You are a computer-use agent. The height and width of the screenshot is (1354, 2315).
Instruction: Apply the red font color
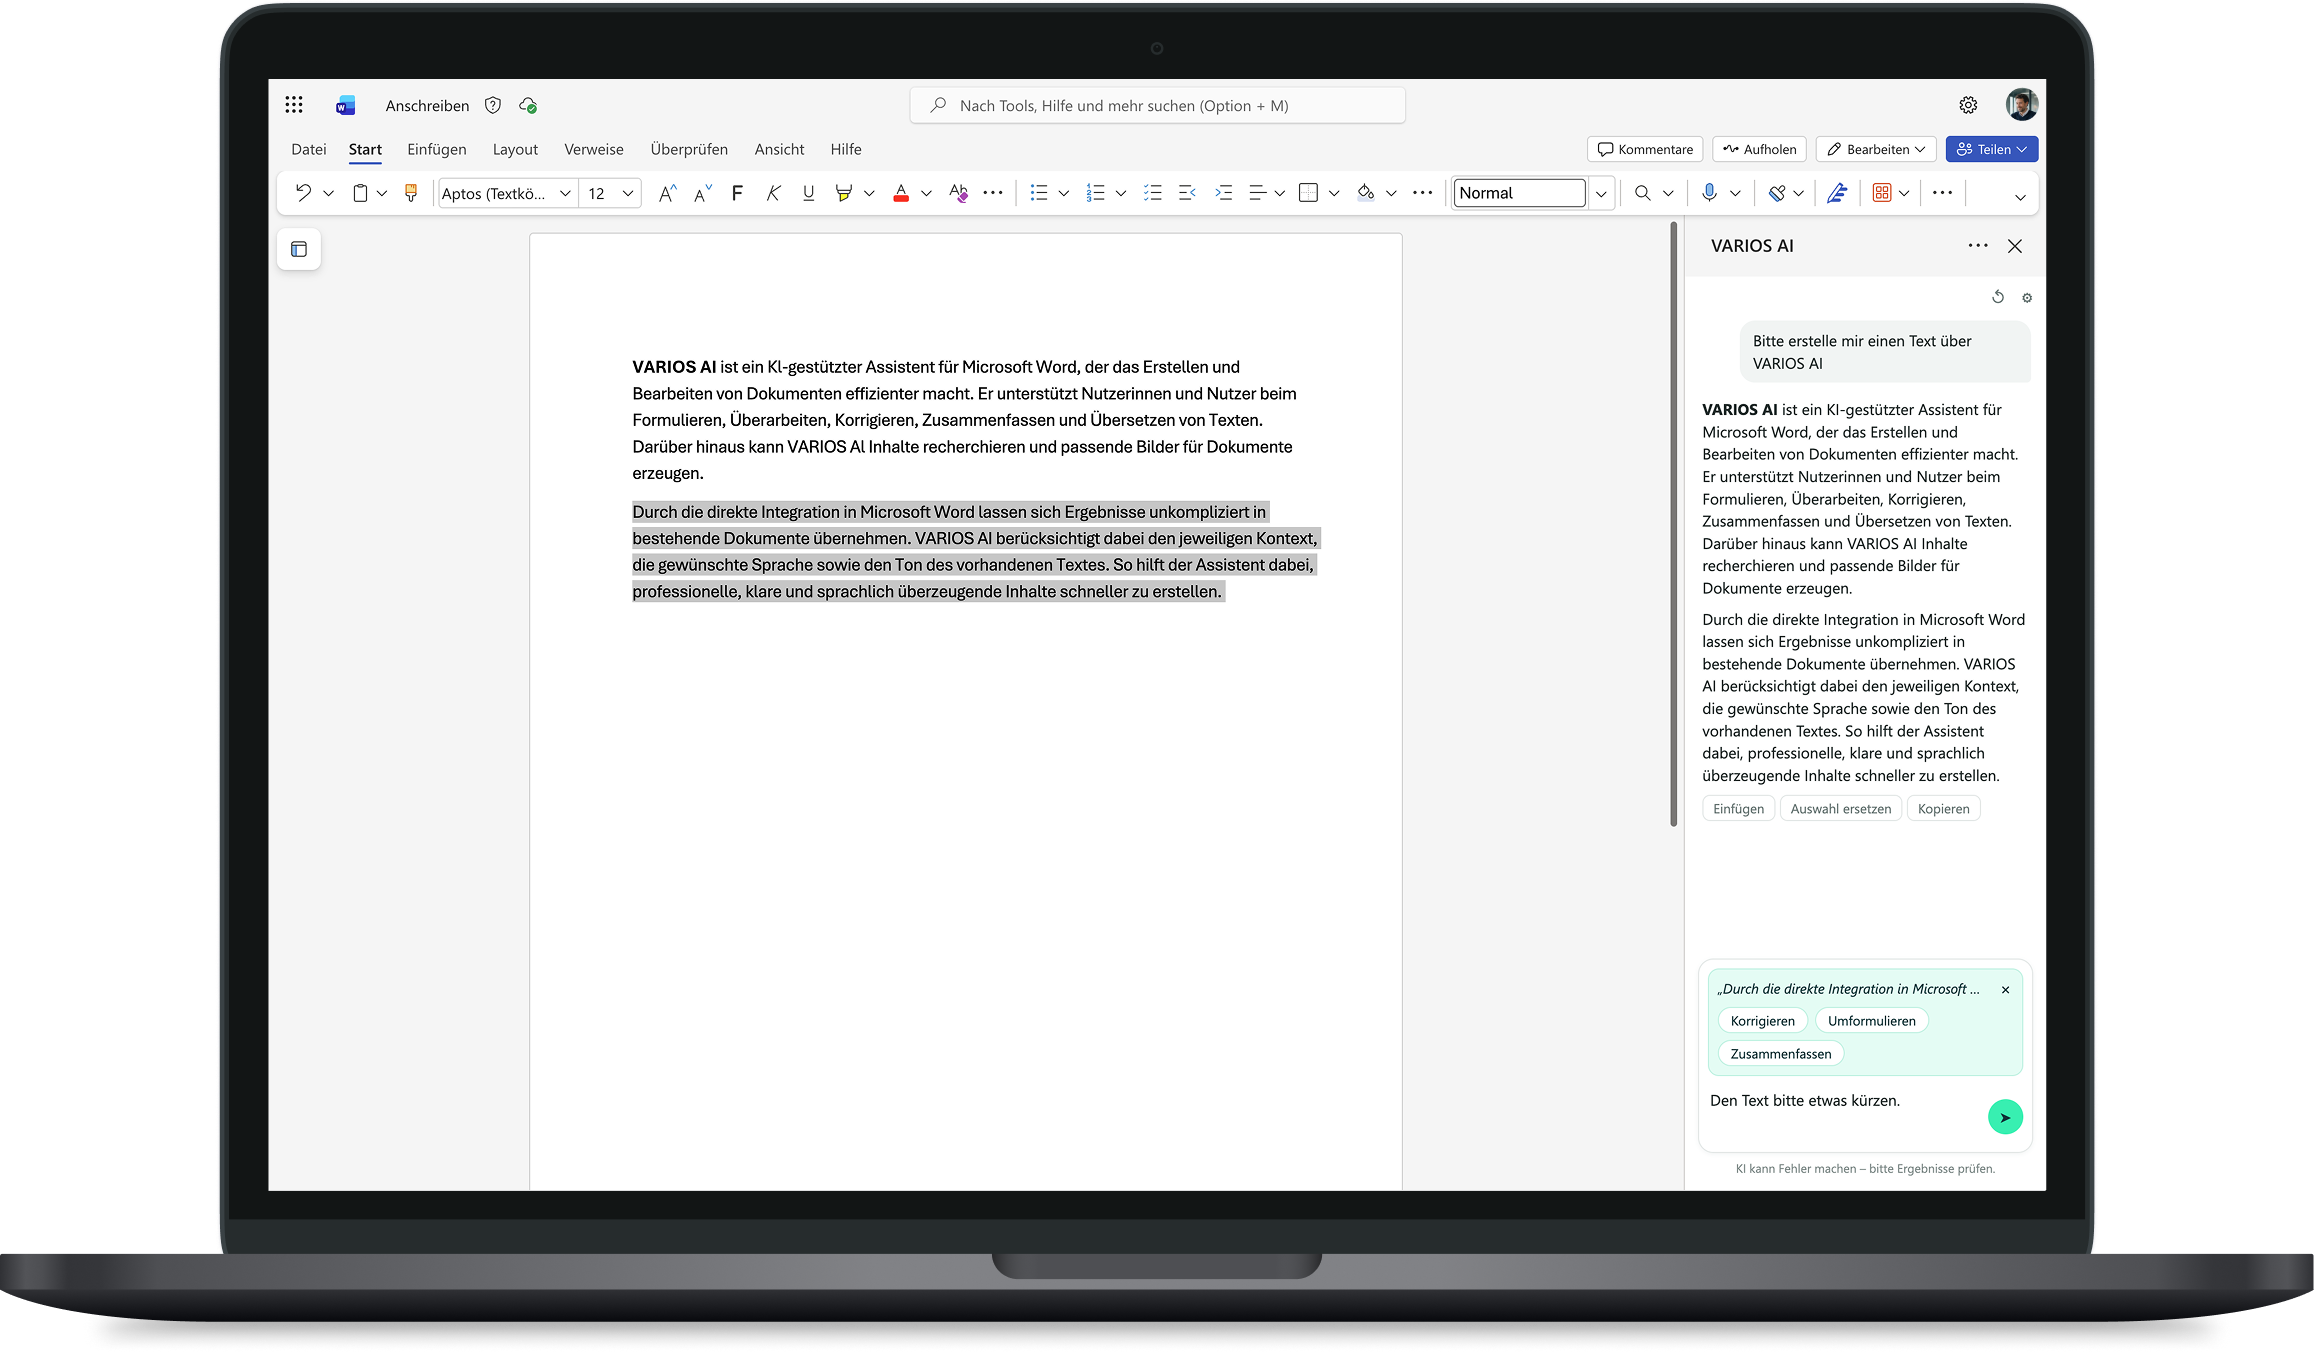point(901,193)
